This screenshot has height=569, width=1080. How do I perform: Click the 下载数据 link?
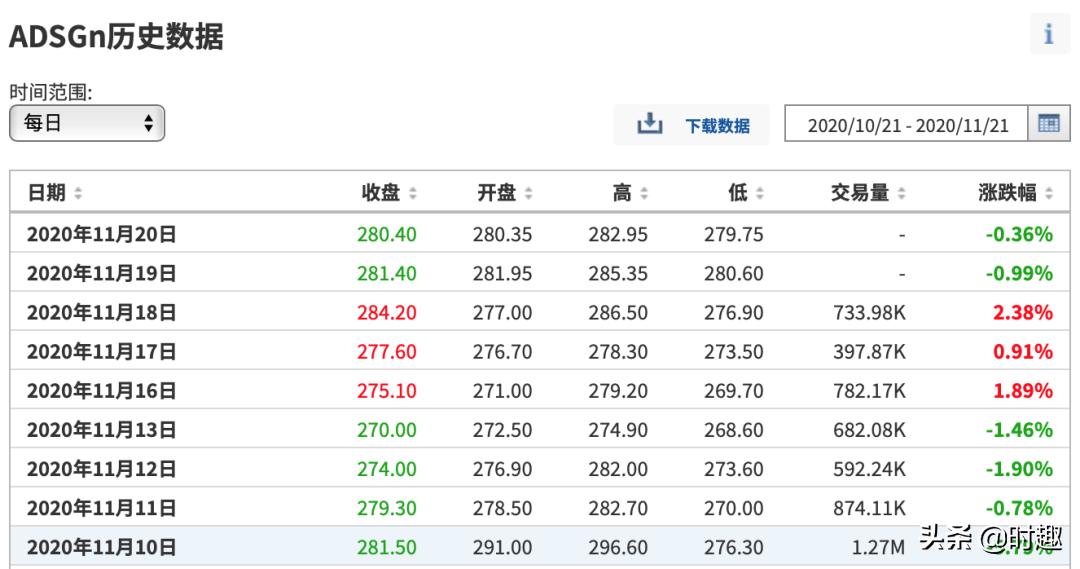[x=717, y=126]
